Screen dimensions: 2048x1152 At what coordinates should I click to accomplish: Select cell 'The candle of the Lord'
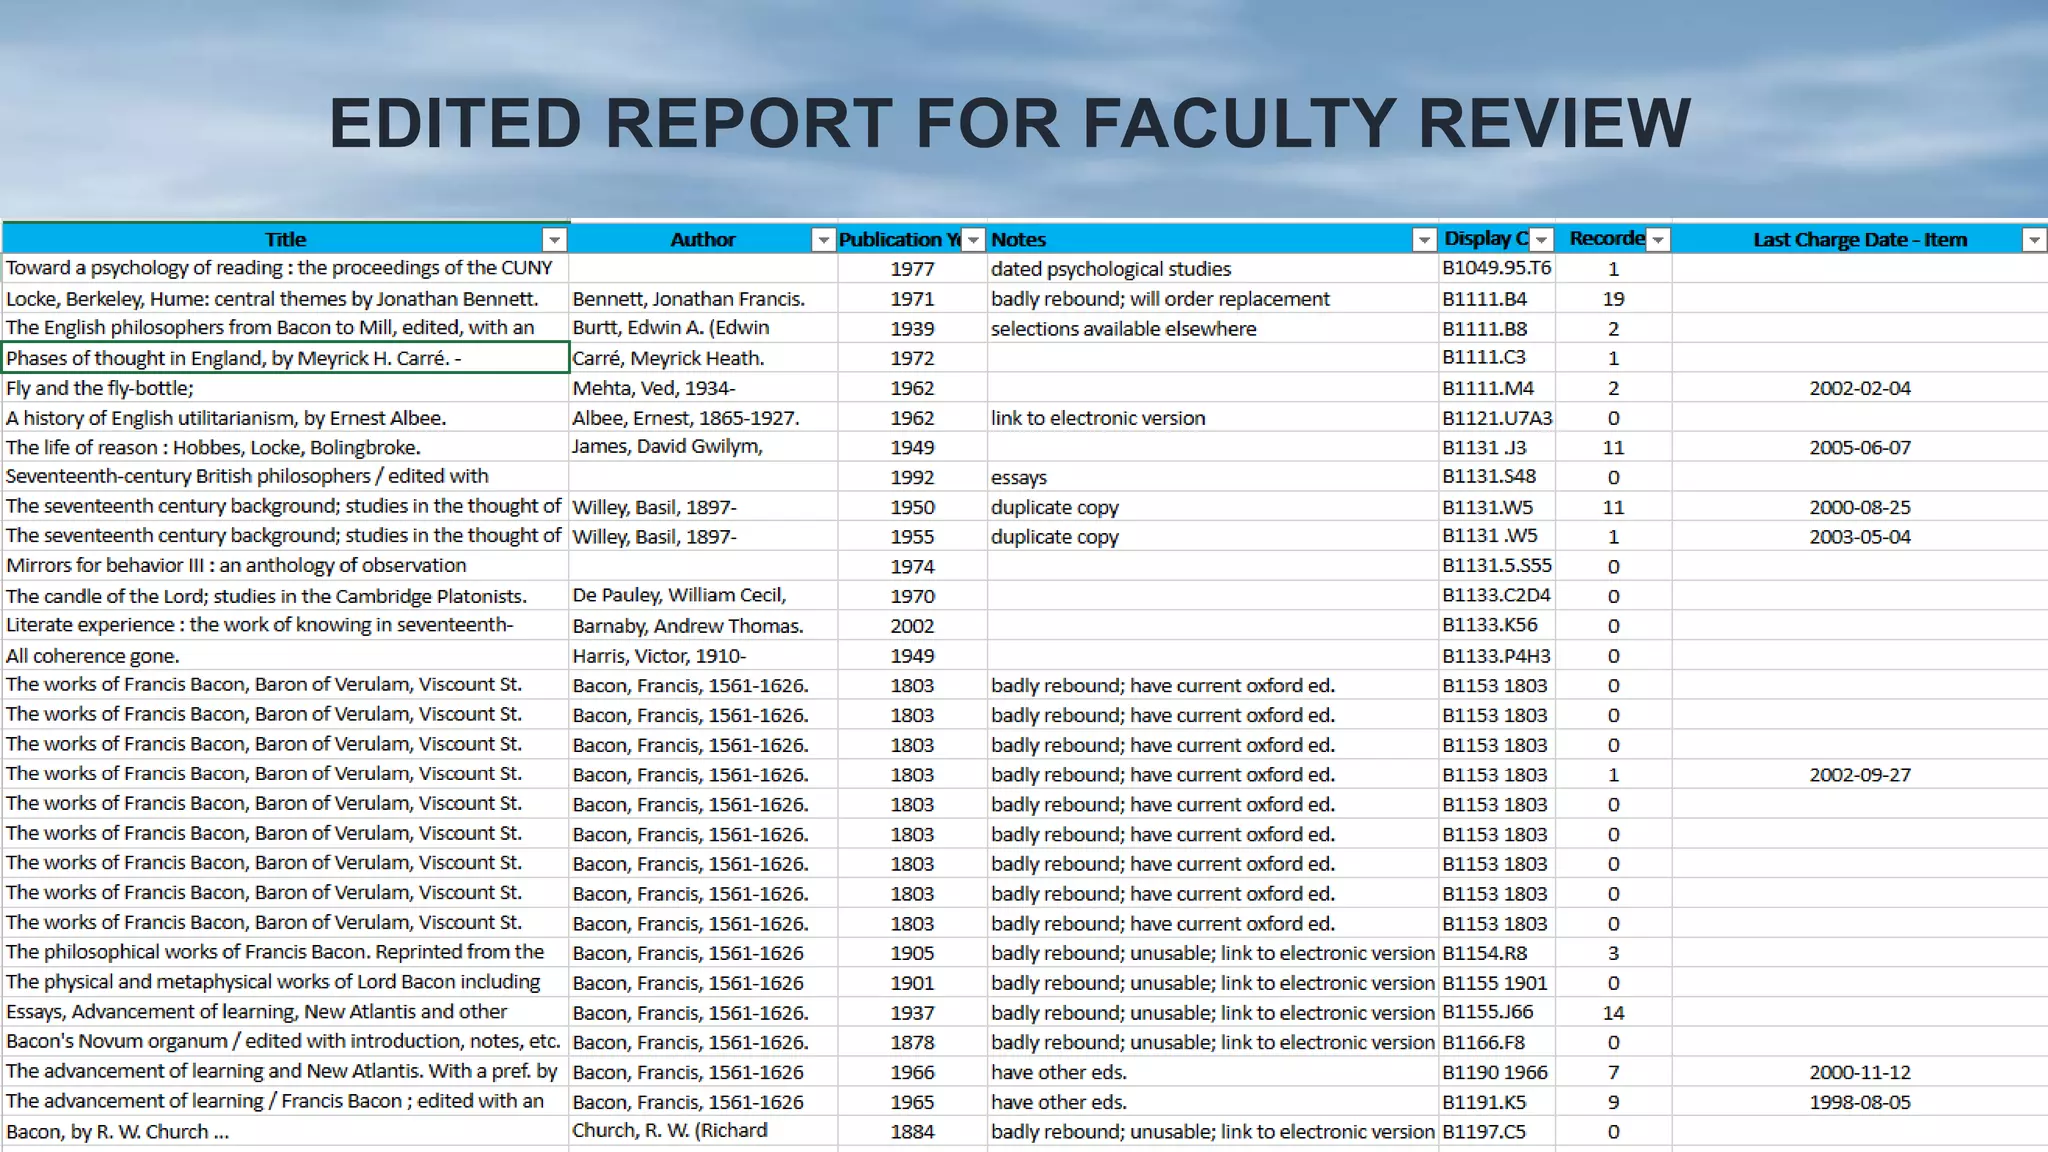286,596
